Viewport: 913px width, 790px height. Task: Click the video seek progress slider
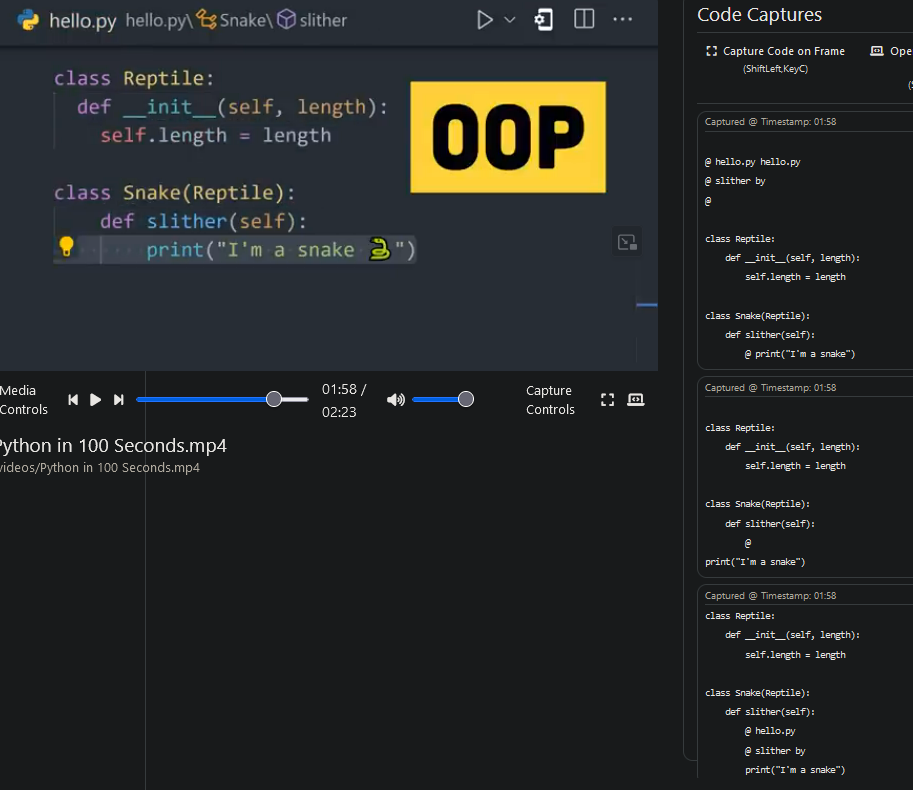pos(273,399)
